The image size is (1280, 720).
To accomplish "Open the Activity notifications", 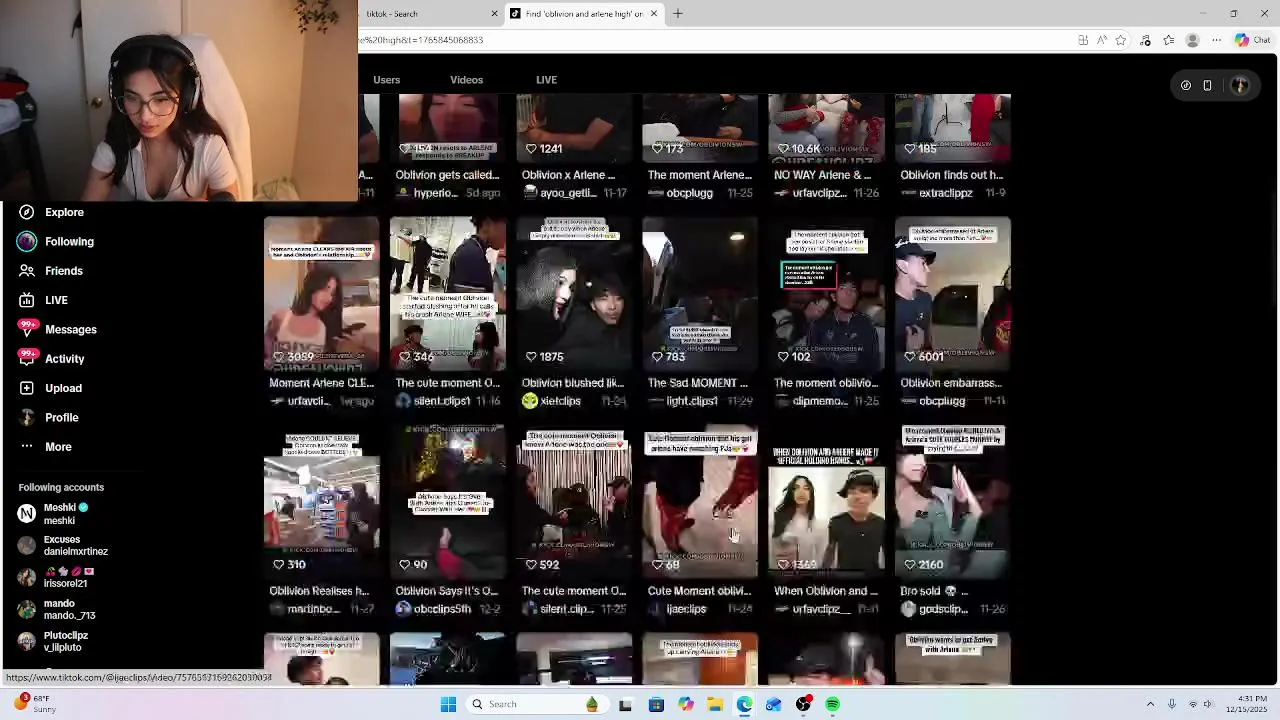I will (51, 359).
